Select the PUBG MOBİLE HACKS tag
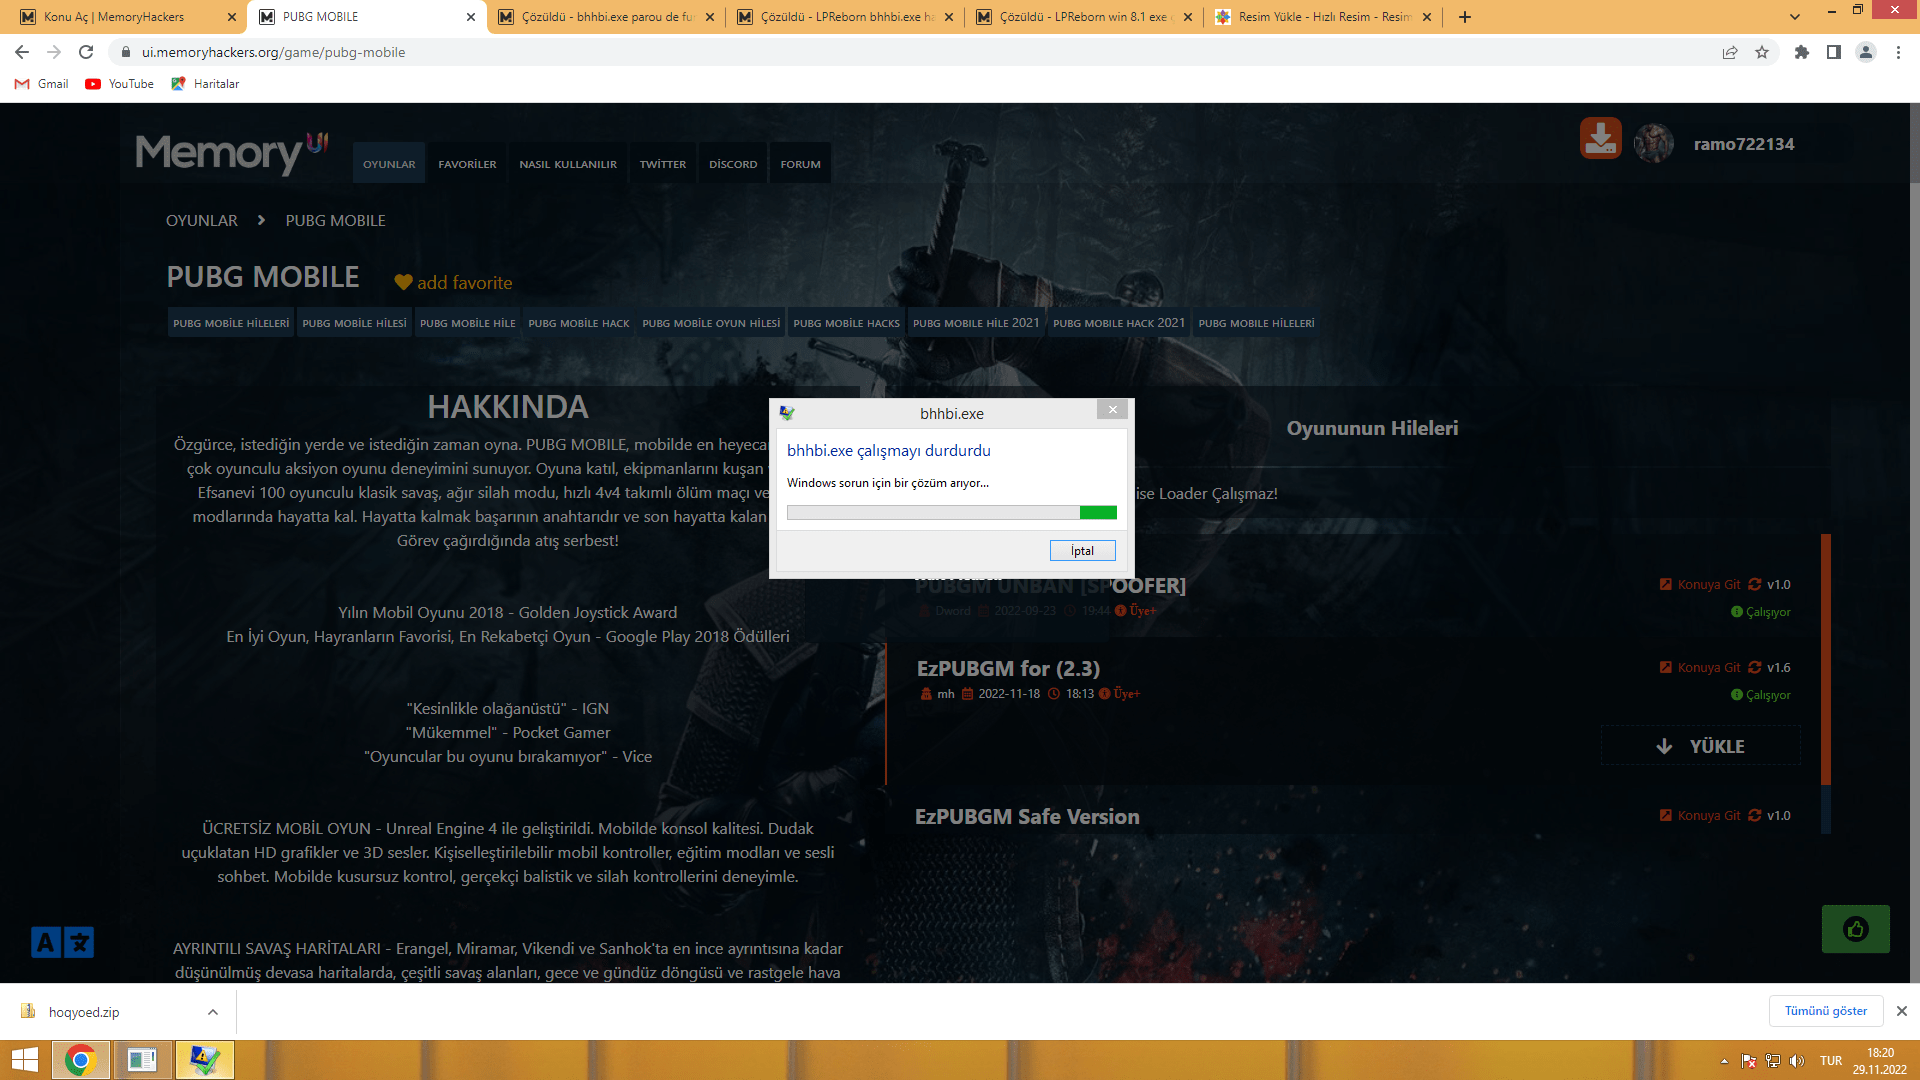 (847, 323)
